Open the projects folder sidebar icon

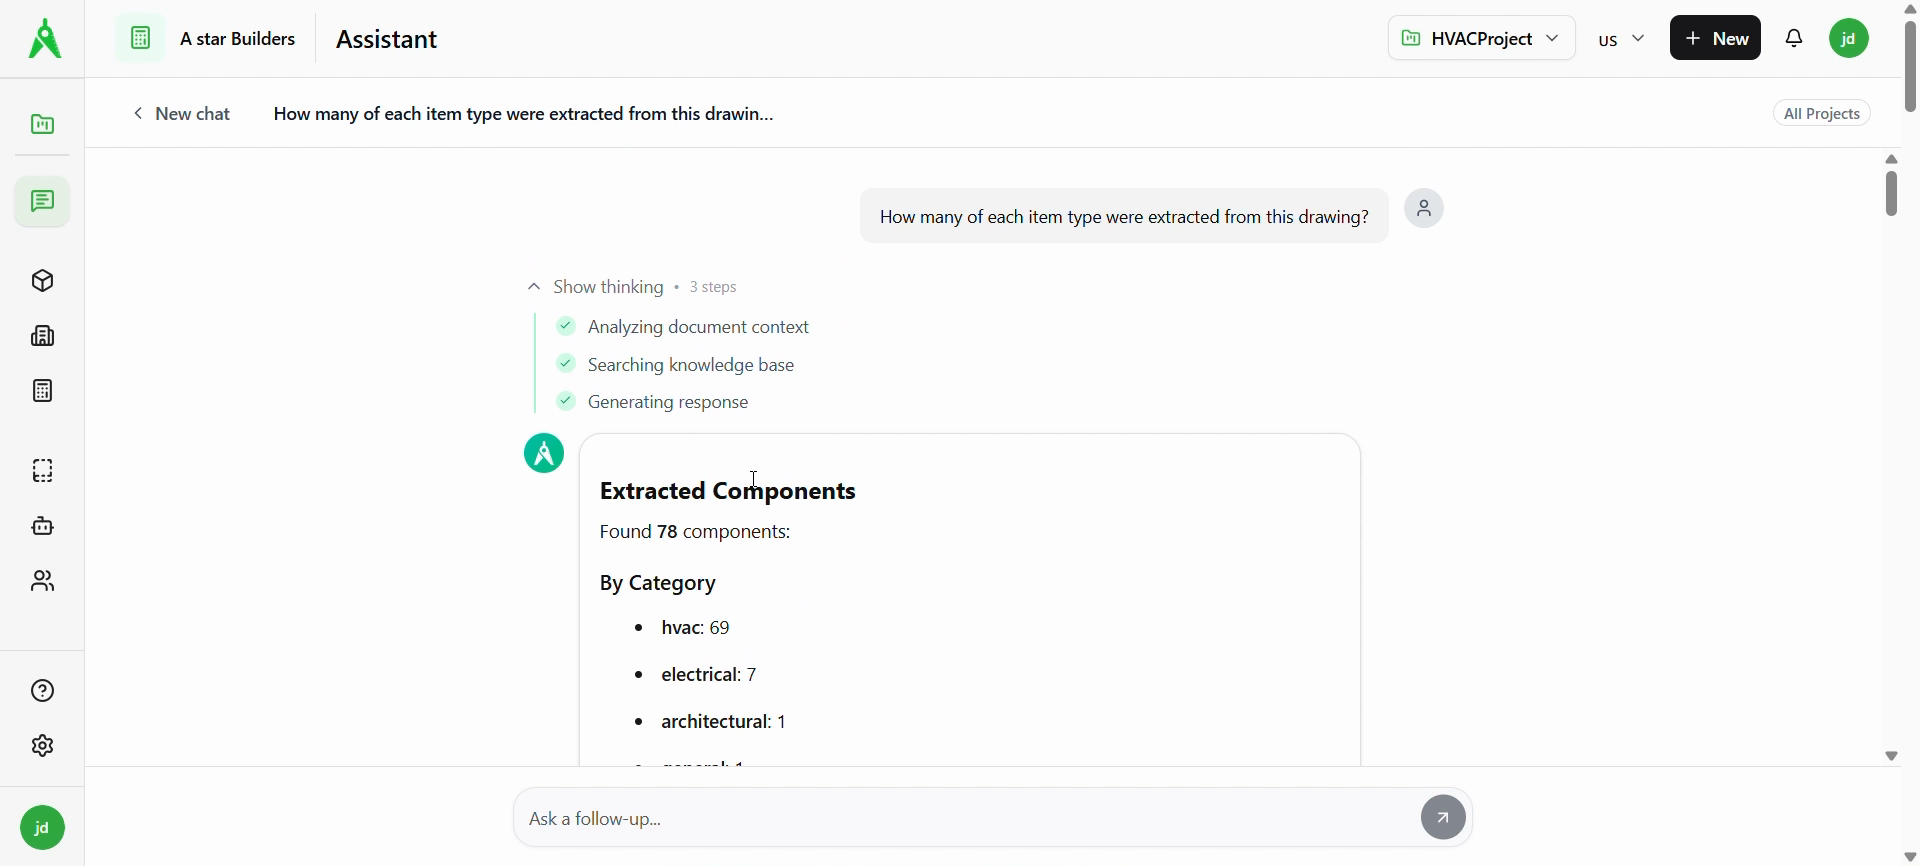coord(43,125)
